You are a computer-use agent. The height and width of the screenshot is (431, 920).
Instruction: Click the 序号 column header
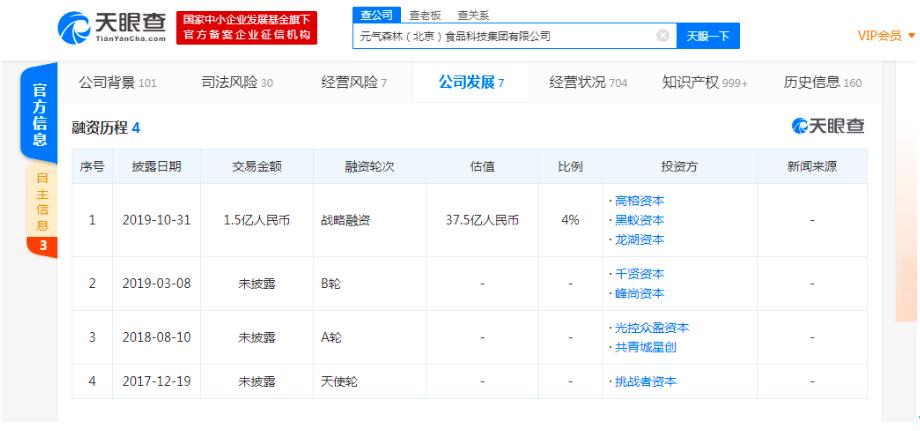[92, 167]
